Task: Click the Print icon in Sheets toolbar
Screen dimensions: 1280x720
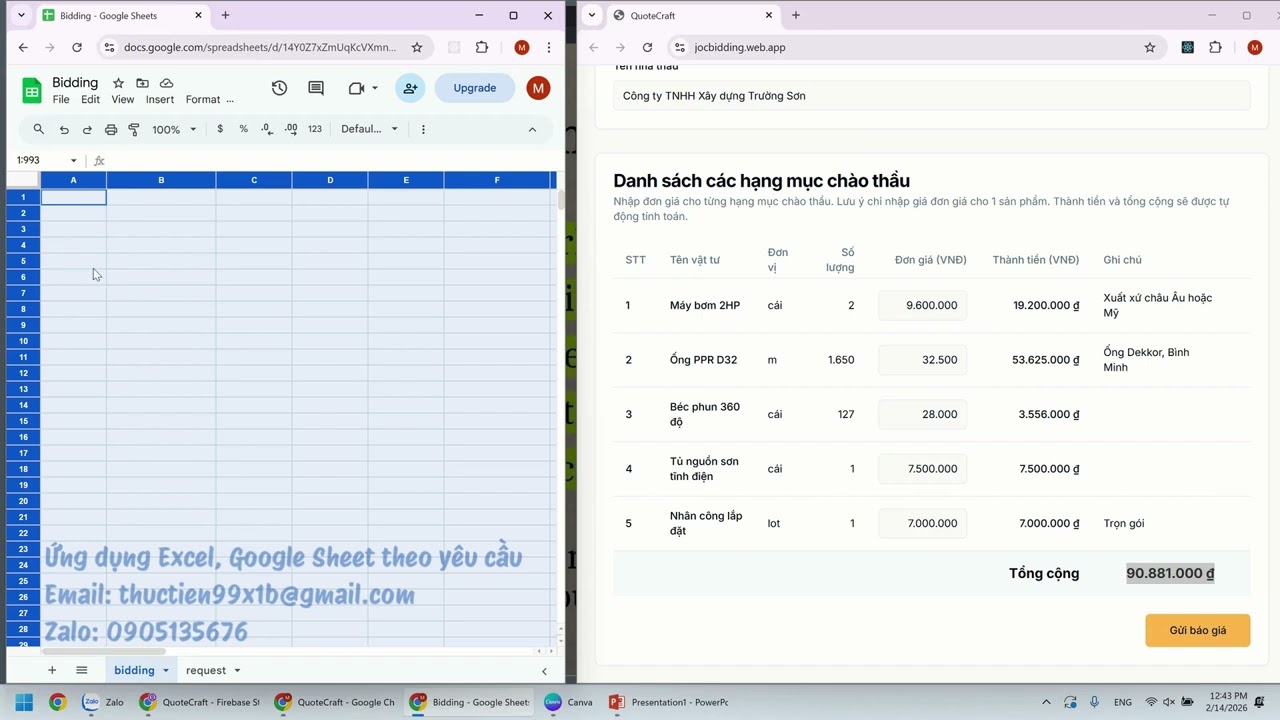Action: pyautogui.click(x=111, y=129)
